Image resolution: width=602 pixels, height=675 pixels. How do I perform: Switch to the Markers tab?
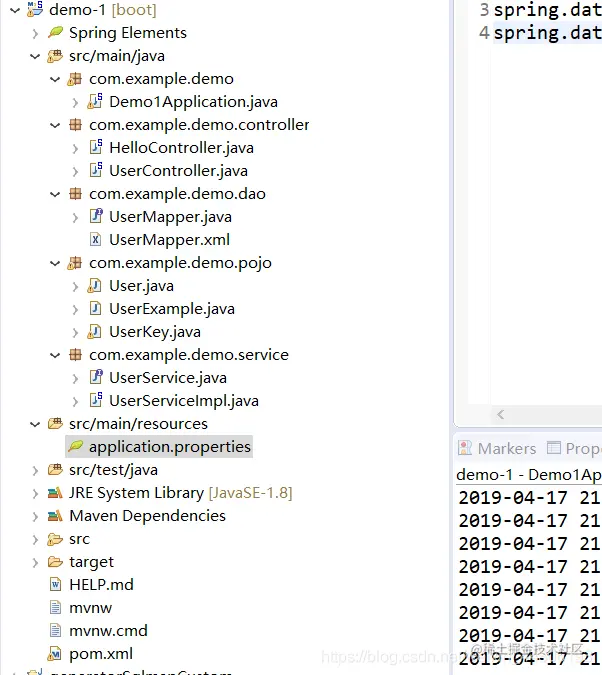[x=497, y=449]
